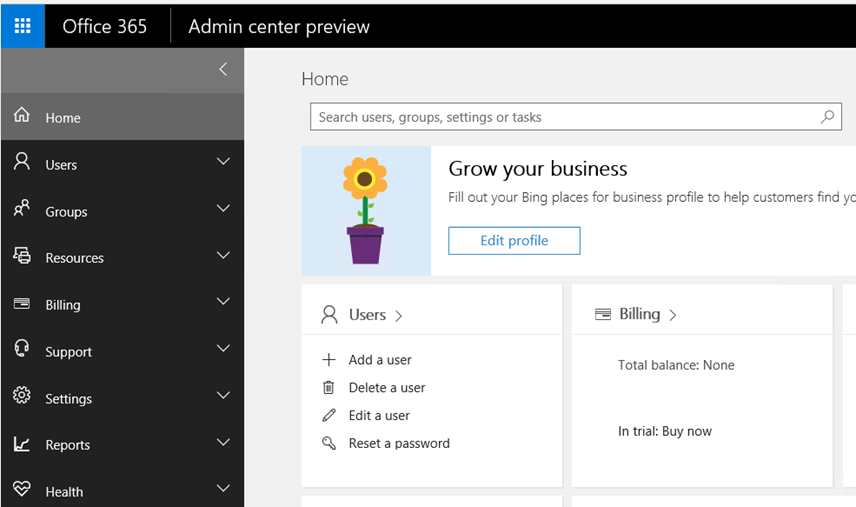Expand the Billing menu chevron
This screenshot has width=856, height=507.
tap(223, 301)
